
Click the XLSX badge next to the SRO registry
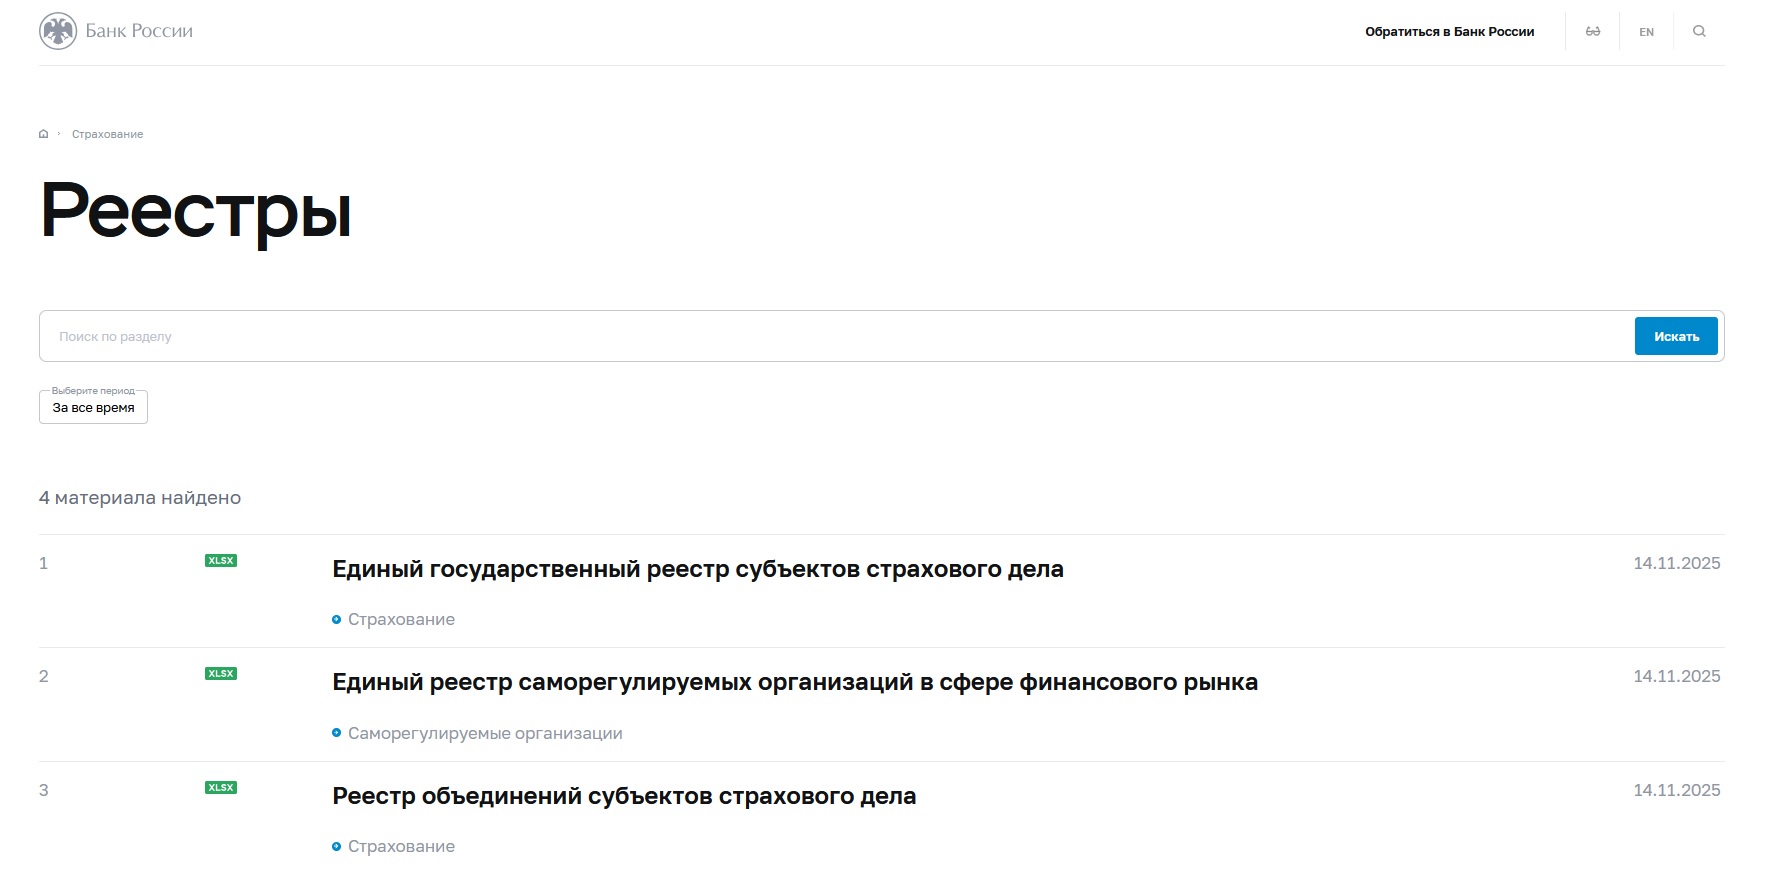point(220,675)
